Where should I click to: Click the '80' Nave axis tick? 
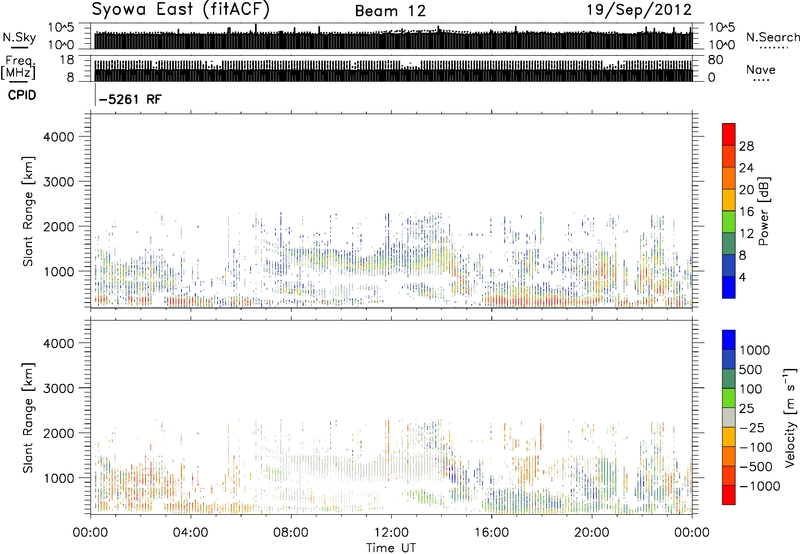715,60
